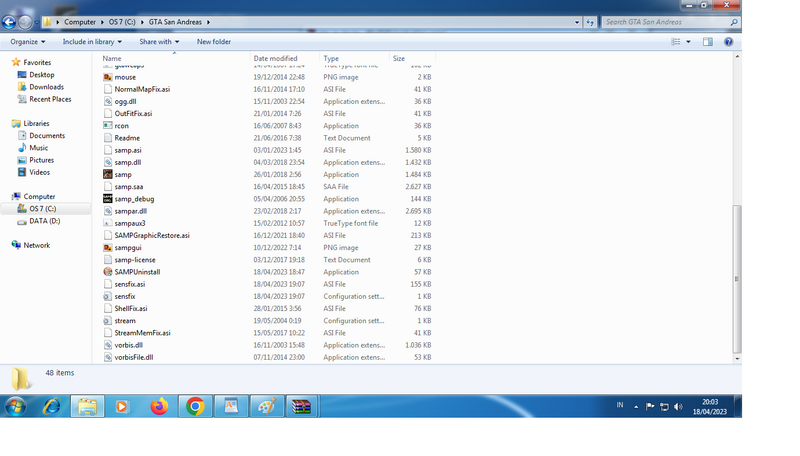800x456 pixels.
Task: Launch Internet Explorer from the taskbar
Action: (52, 407)
